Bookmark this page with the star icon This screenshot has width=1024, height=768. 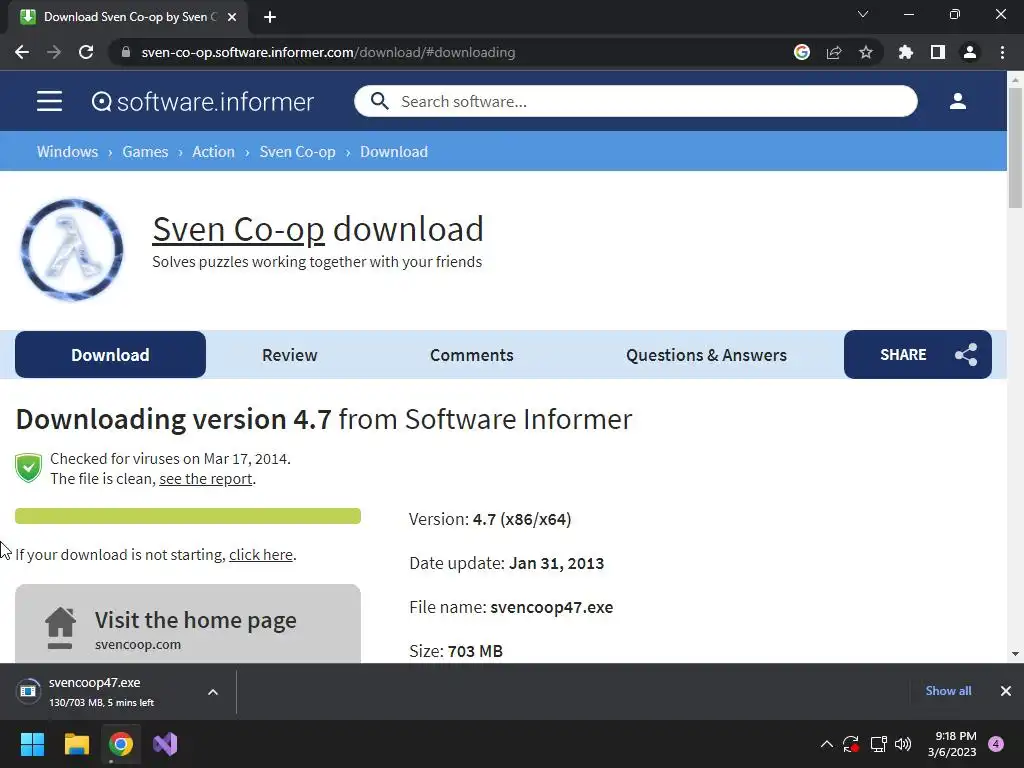pos(866,52)
